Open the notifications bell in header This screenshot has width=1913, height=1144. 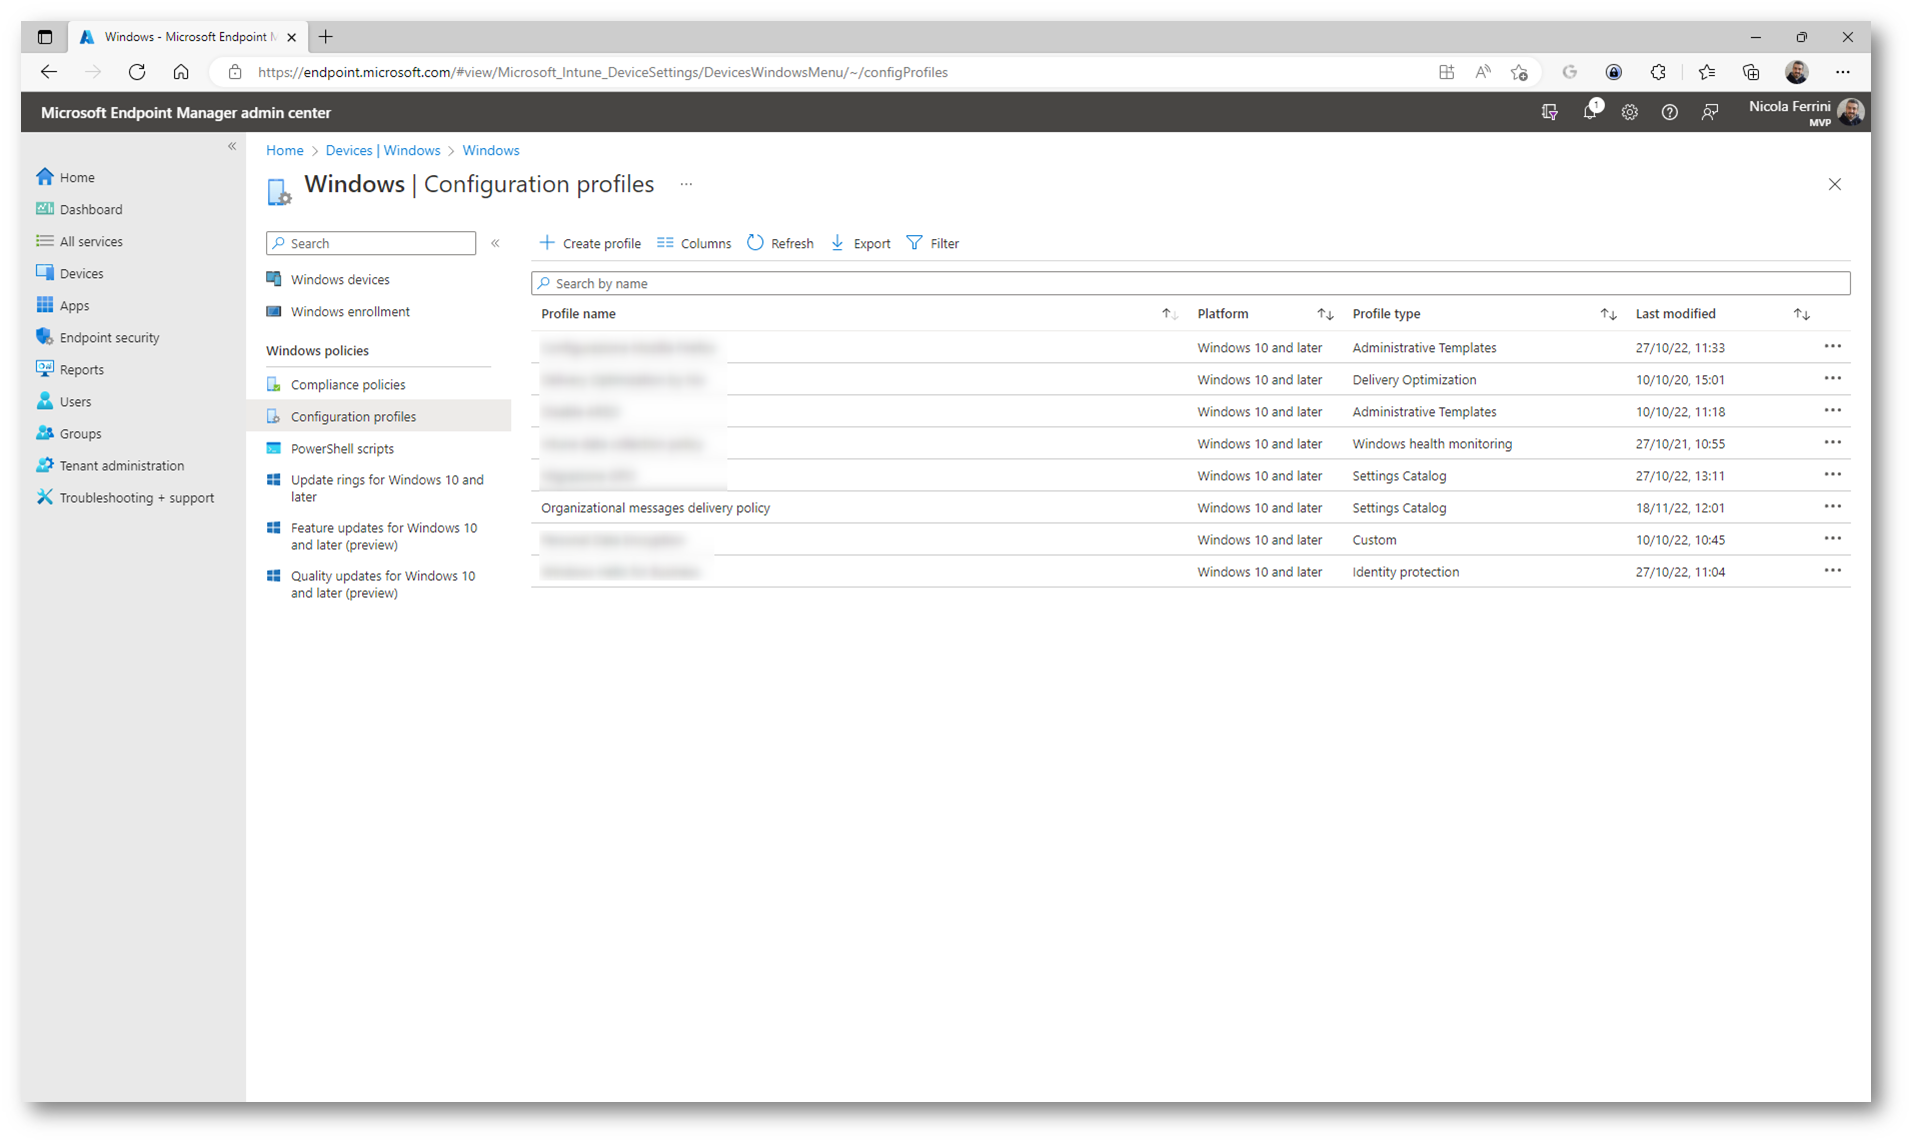(1590, 112)
